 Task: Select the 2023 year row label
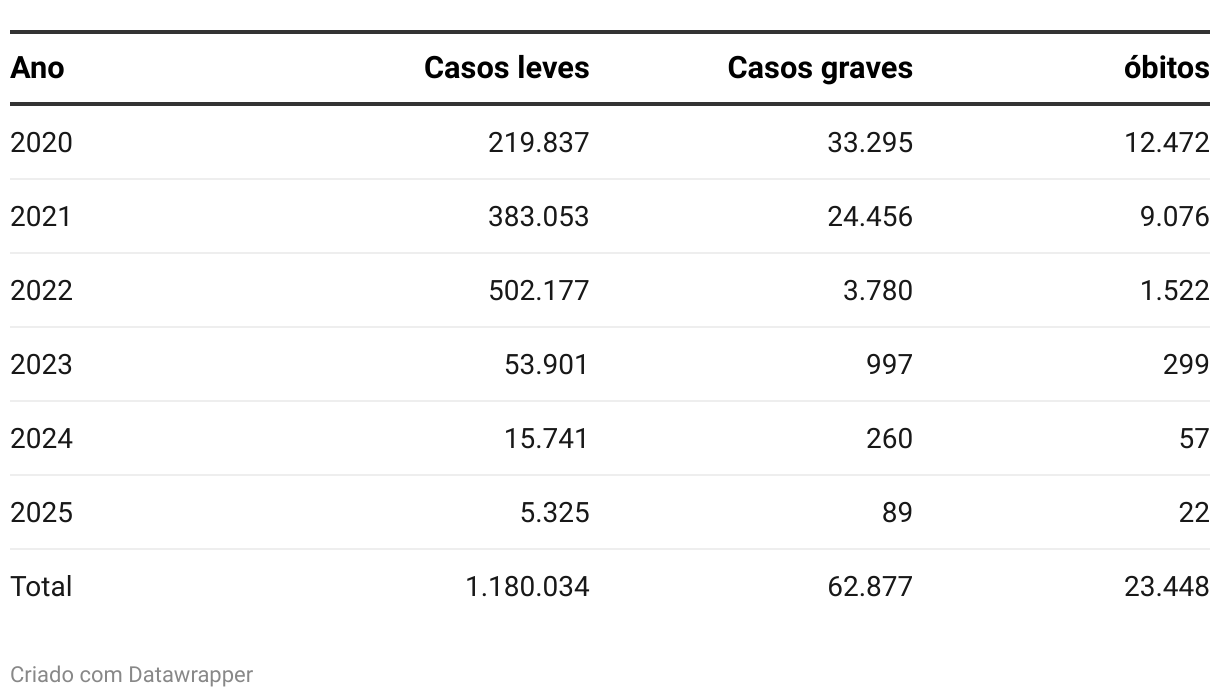41,365
